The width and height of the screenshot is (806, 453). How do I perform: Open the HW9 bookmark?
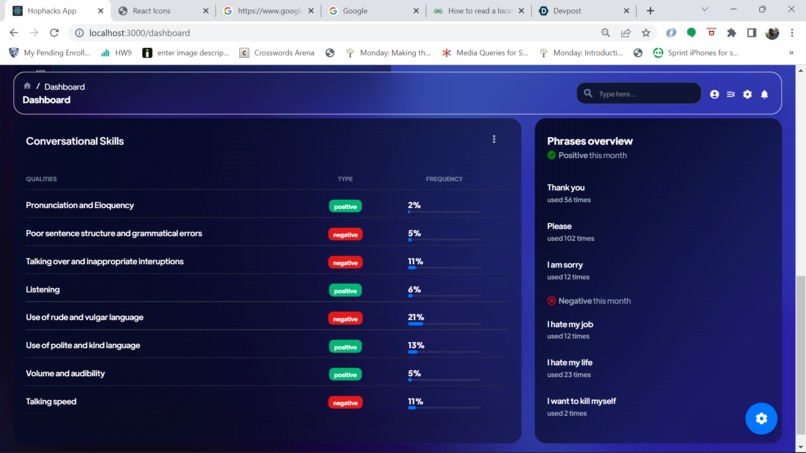pos(116,52)
